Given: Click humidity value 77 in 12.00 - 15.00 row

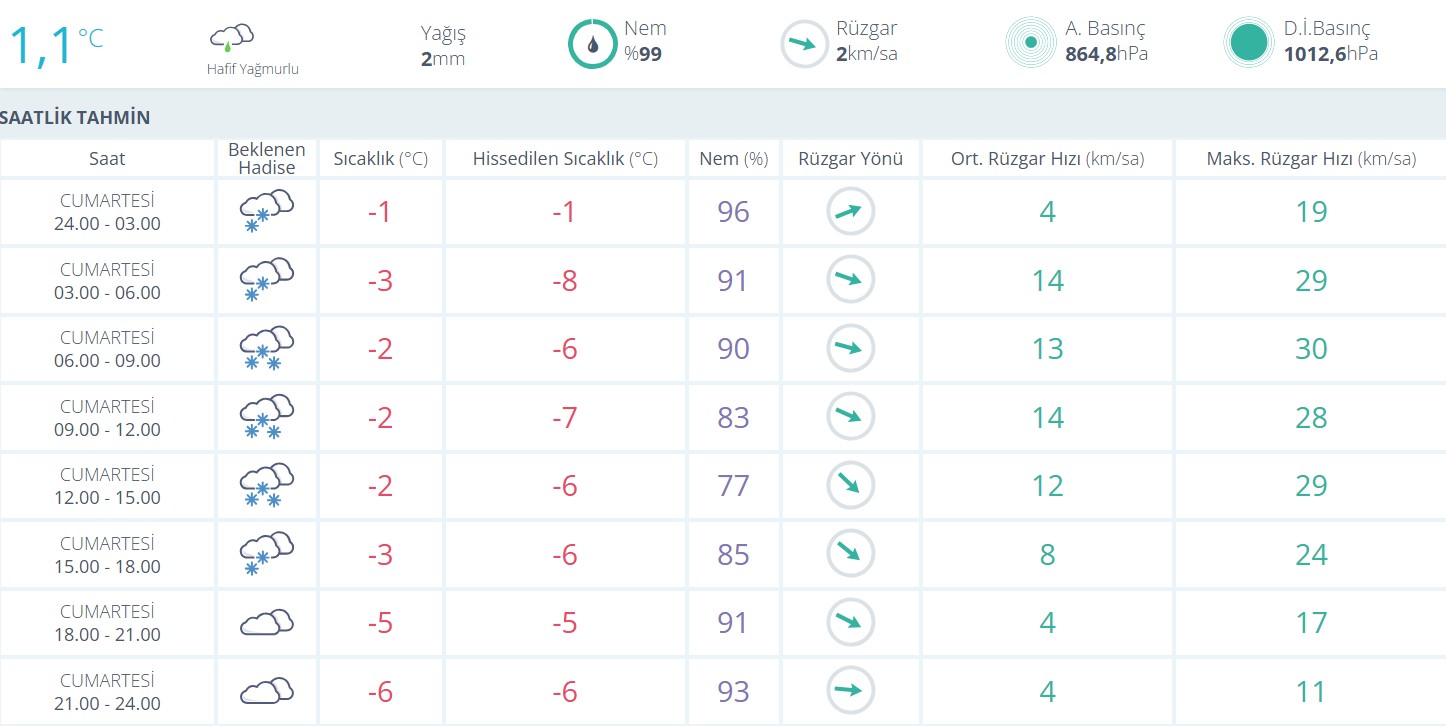Looking at the screenshot, I should [x=733, y=486].
